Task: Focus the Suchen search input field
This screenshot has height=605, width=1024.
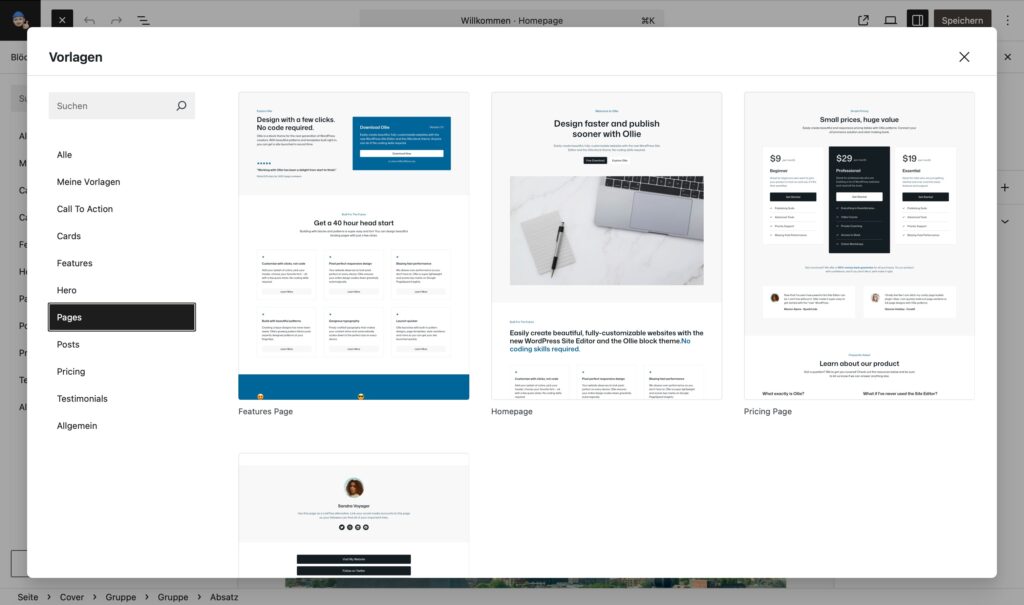Action: point(121,106)
